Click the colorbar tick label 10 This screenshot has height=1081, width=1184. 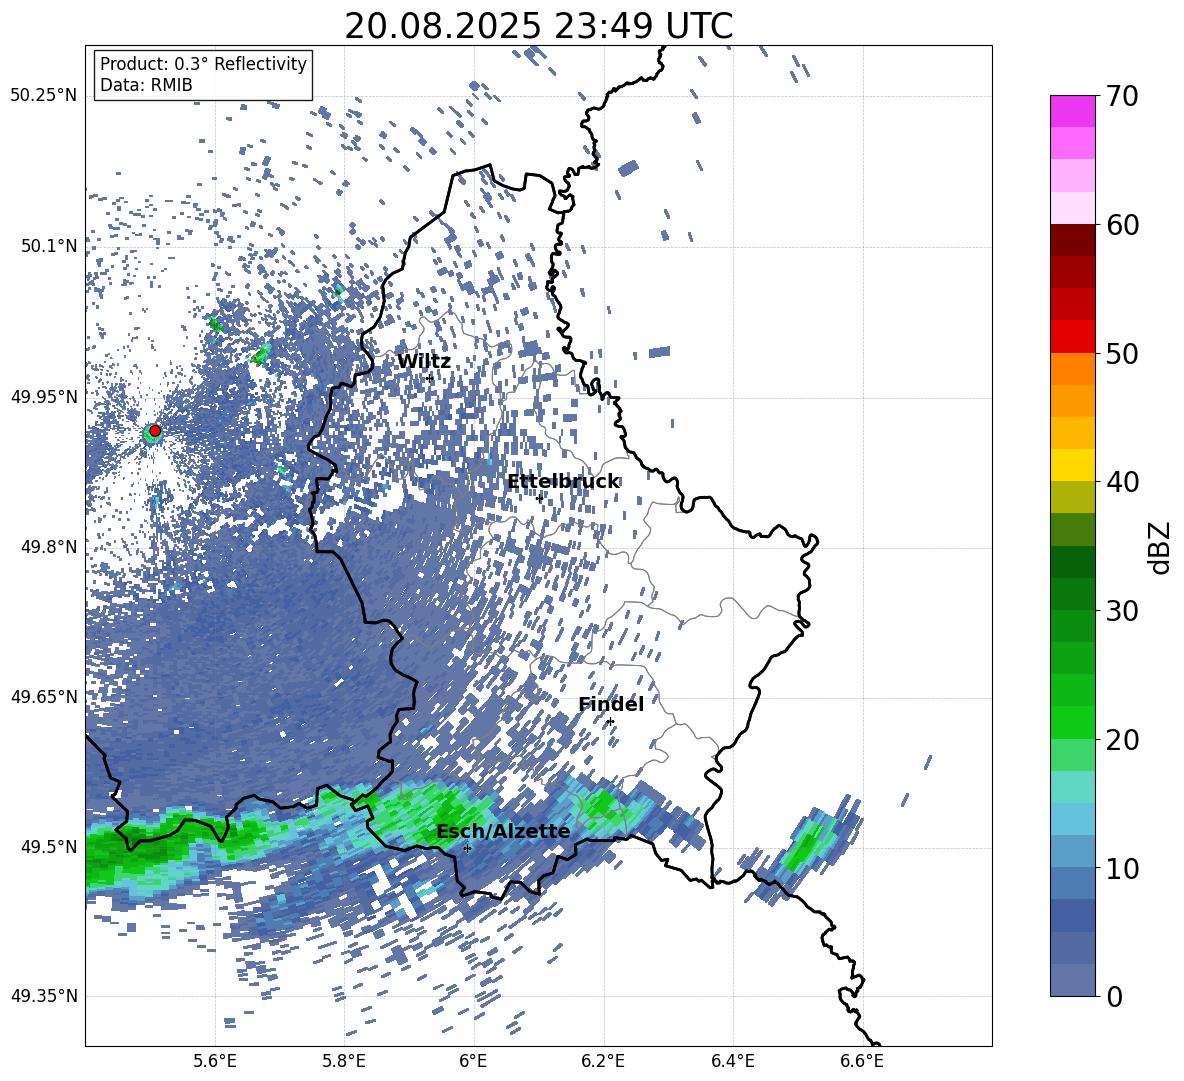(1123, 868)
